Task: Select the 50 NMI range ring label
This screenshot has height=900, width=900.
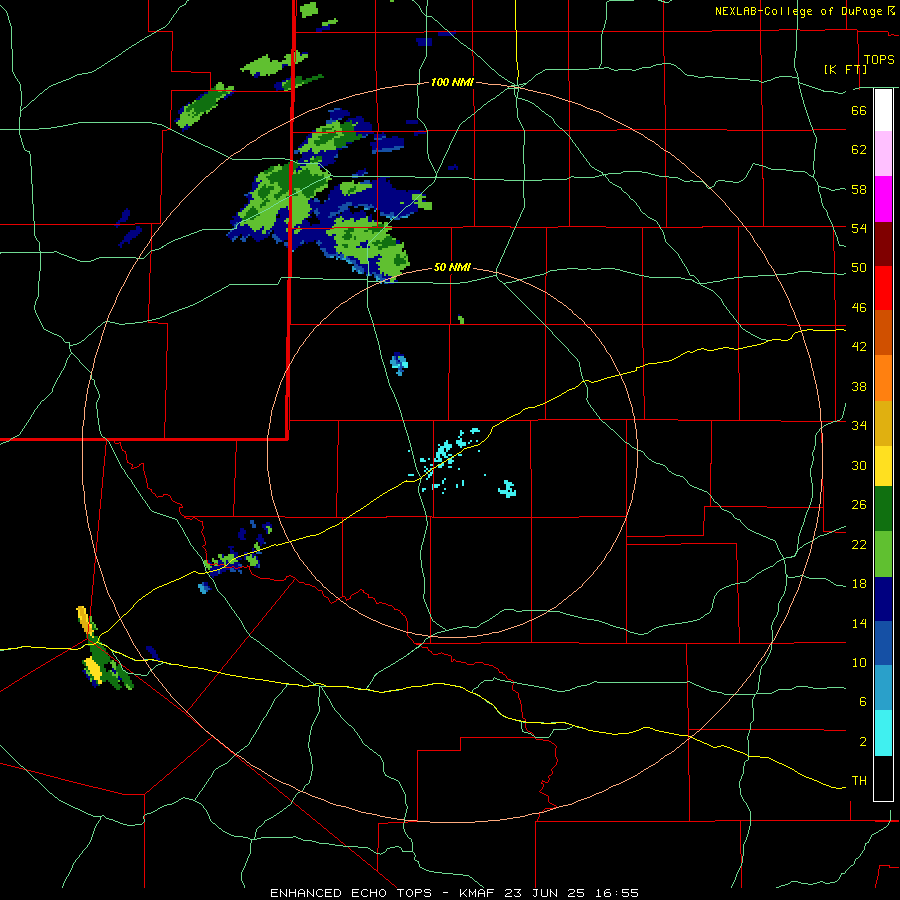Action: click(x=452, y=267)
